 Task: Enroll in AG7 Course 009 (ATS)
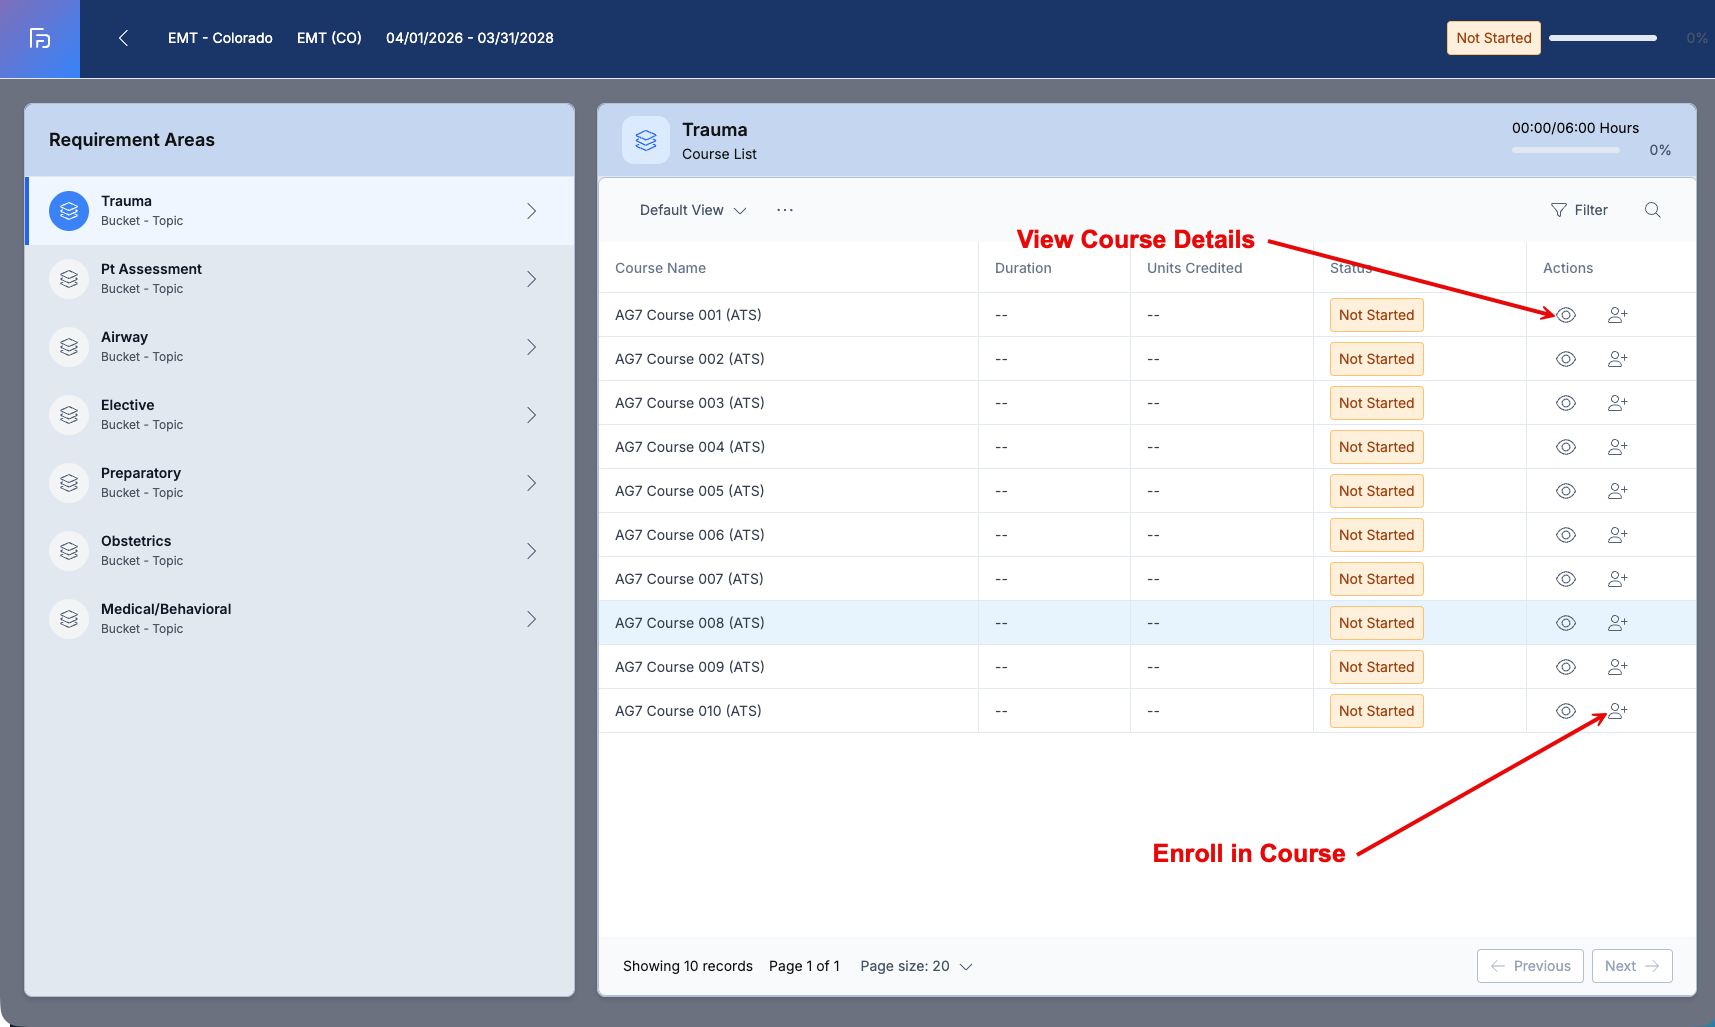[x=1617, y=667]
